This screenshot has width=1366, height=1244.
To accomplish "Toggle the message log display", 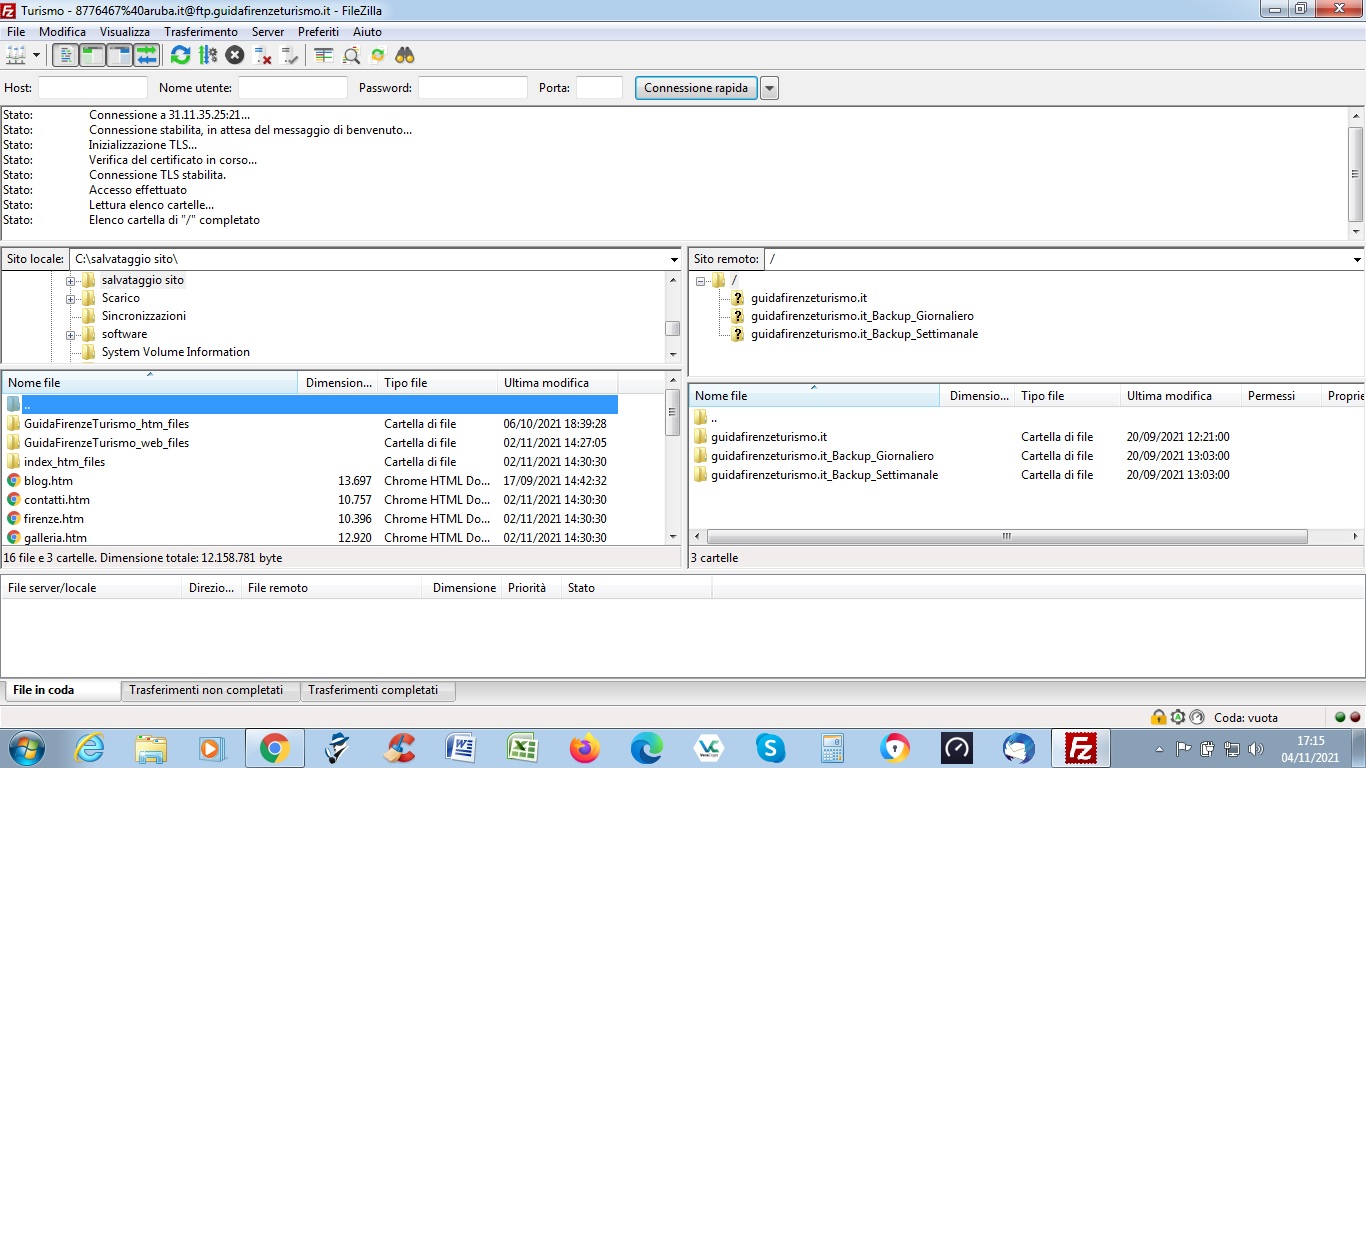I will (65, 55).
